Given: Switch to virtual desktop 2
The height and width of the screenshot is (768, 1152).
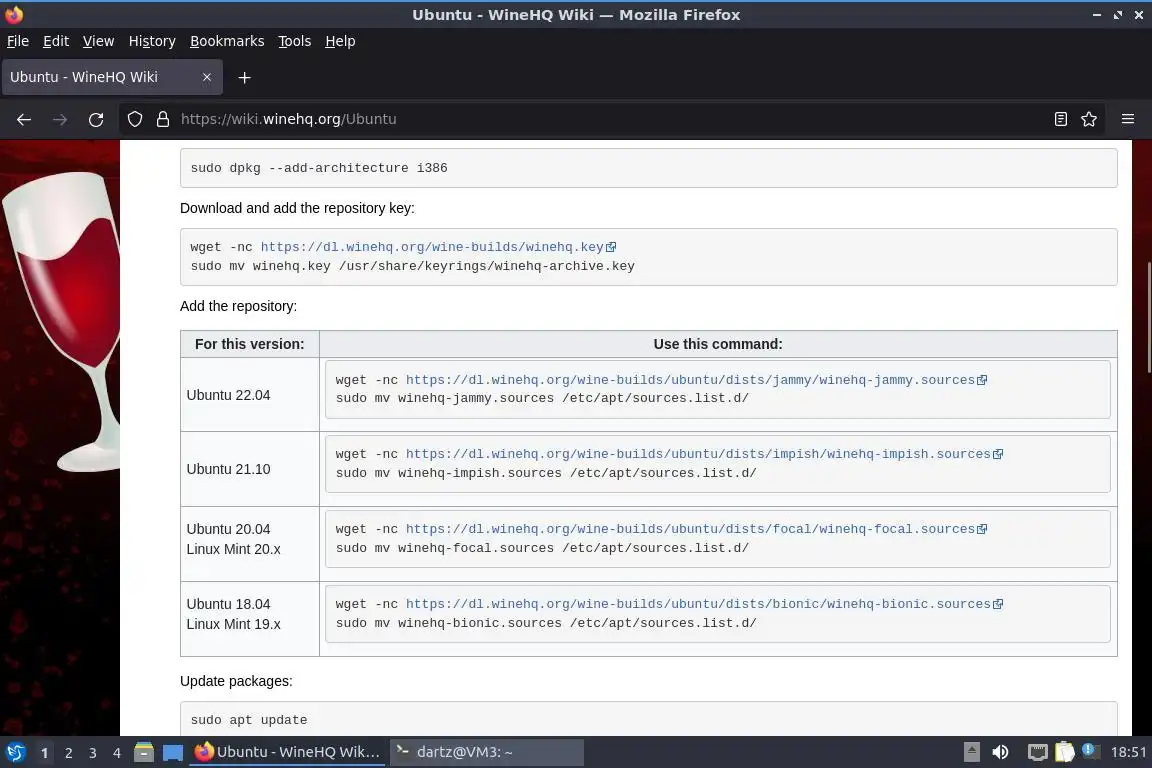Looking at the screenshot, I should coord(68,753).
